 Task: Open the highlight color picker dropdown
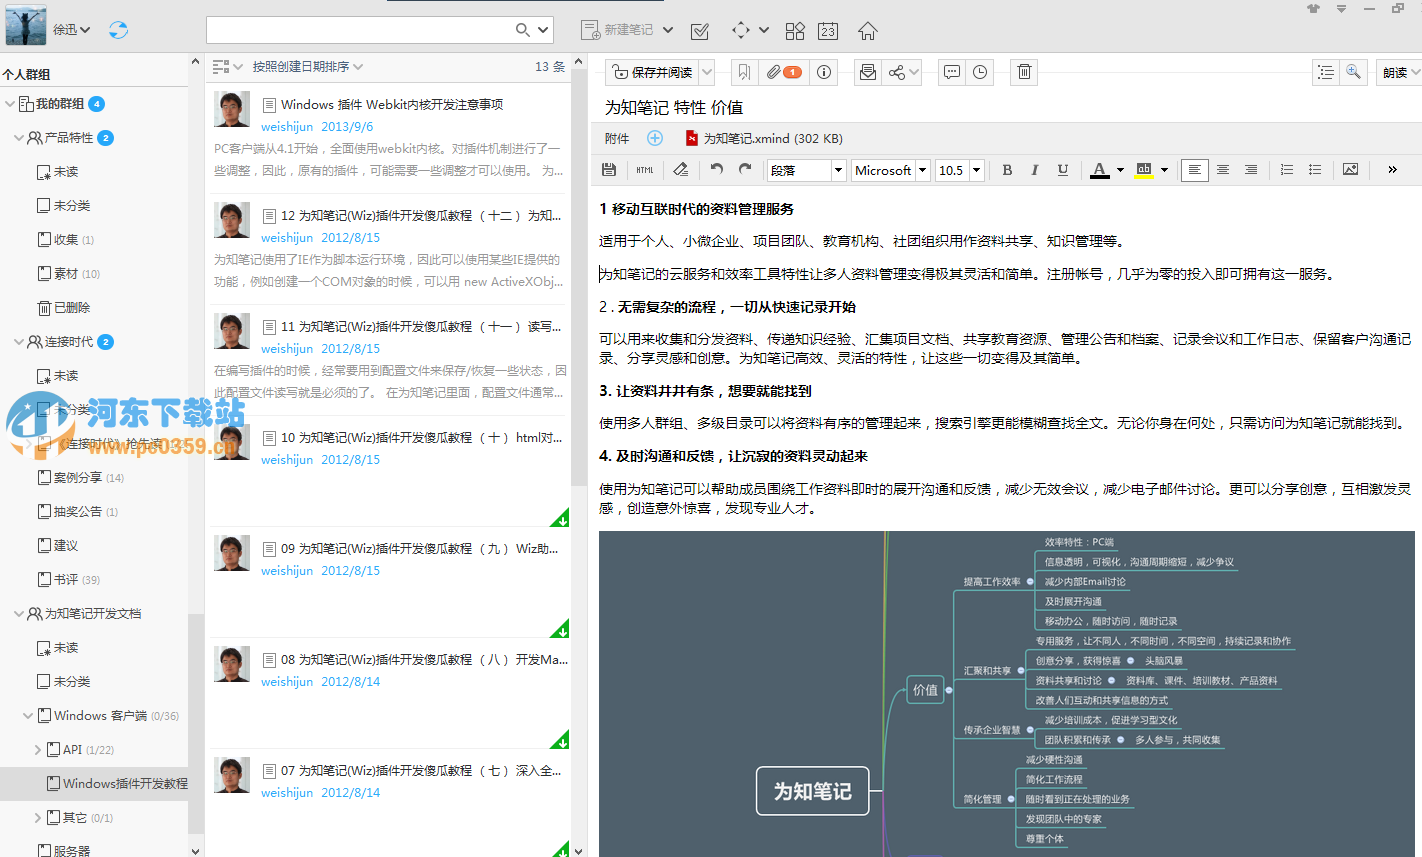click(1163, 169)
